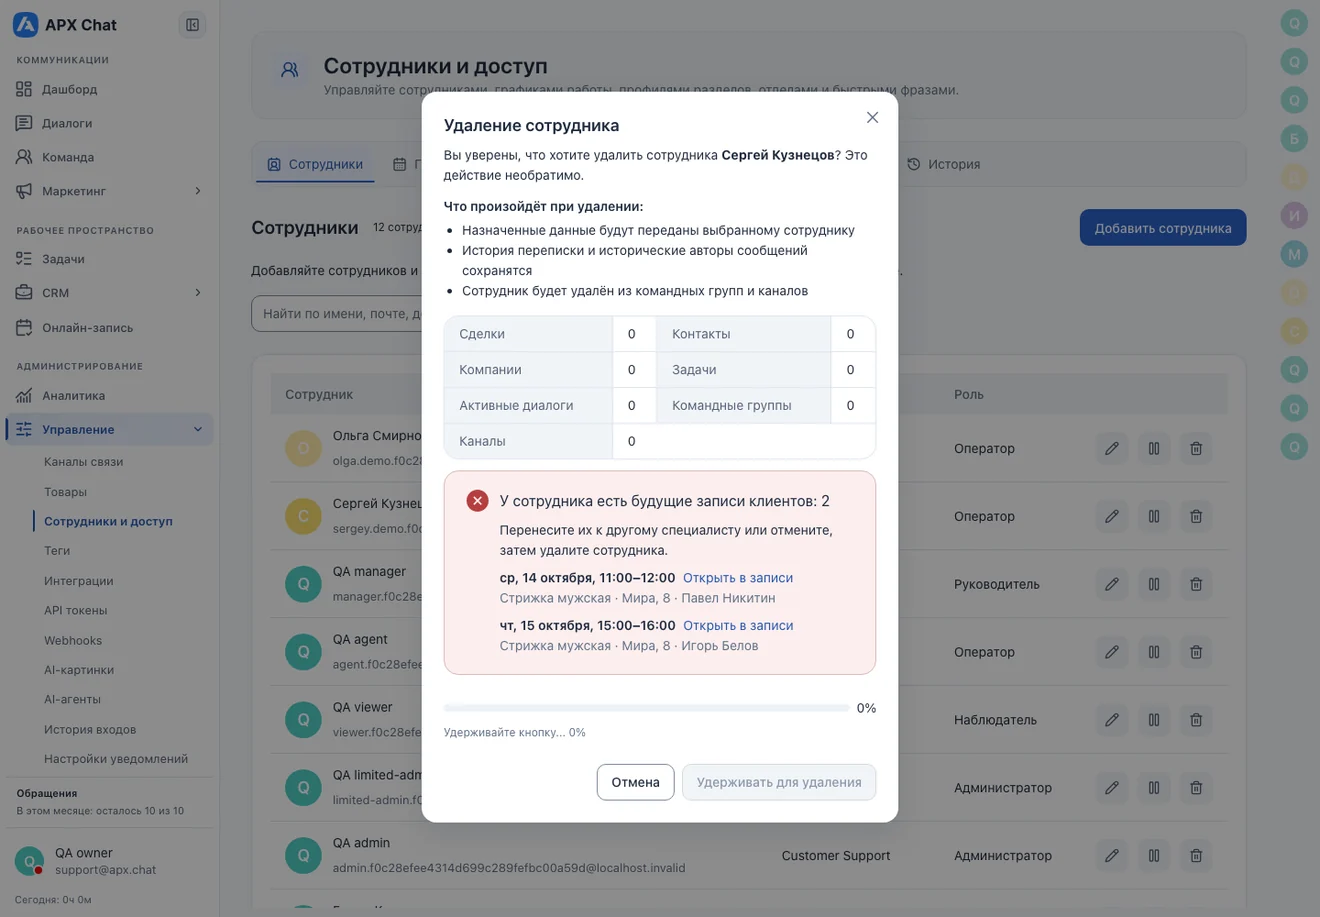Open the 14 октября booking link
Viewport: 1320px width, 917px height.
[x=738, y=578]
